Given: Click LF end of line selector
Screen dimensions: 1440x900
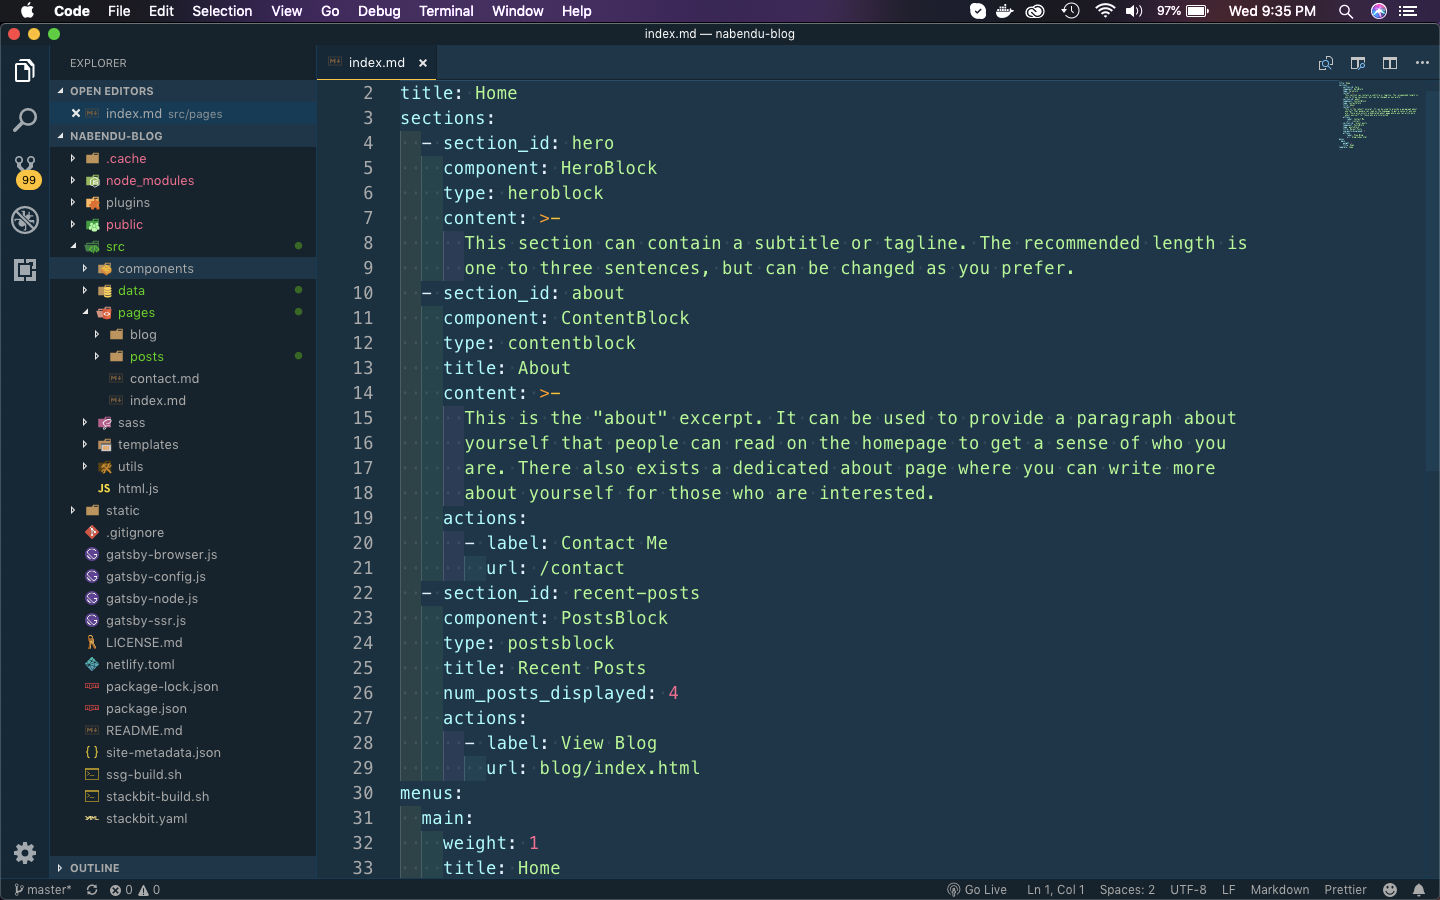Looking at the screenshot, I should [x=1228, y=890].
